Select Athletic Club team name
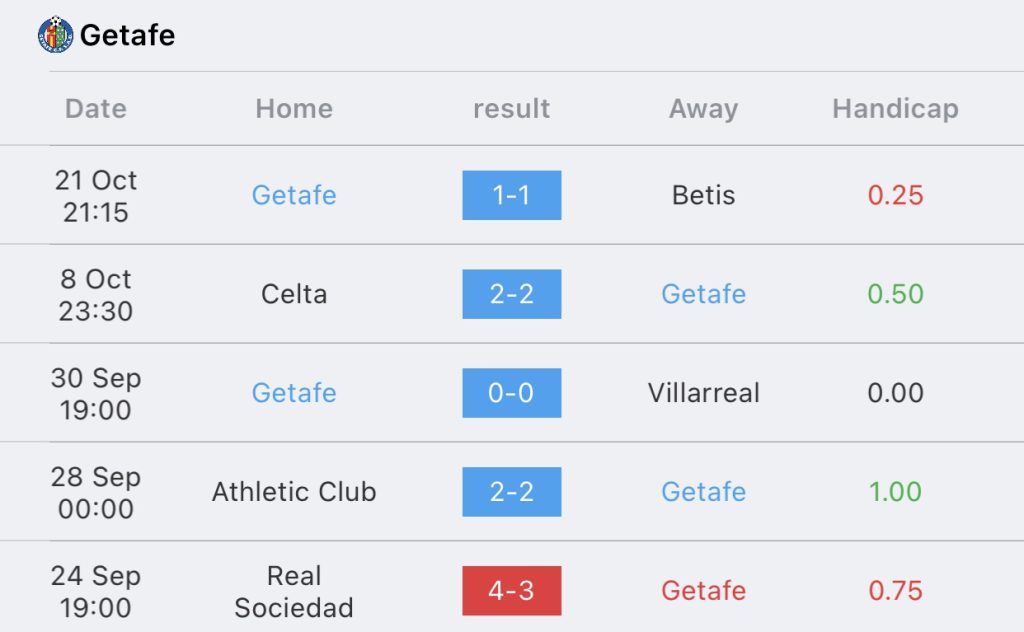 (x=294, y=492)
